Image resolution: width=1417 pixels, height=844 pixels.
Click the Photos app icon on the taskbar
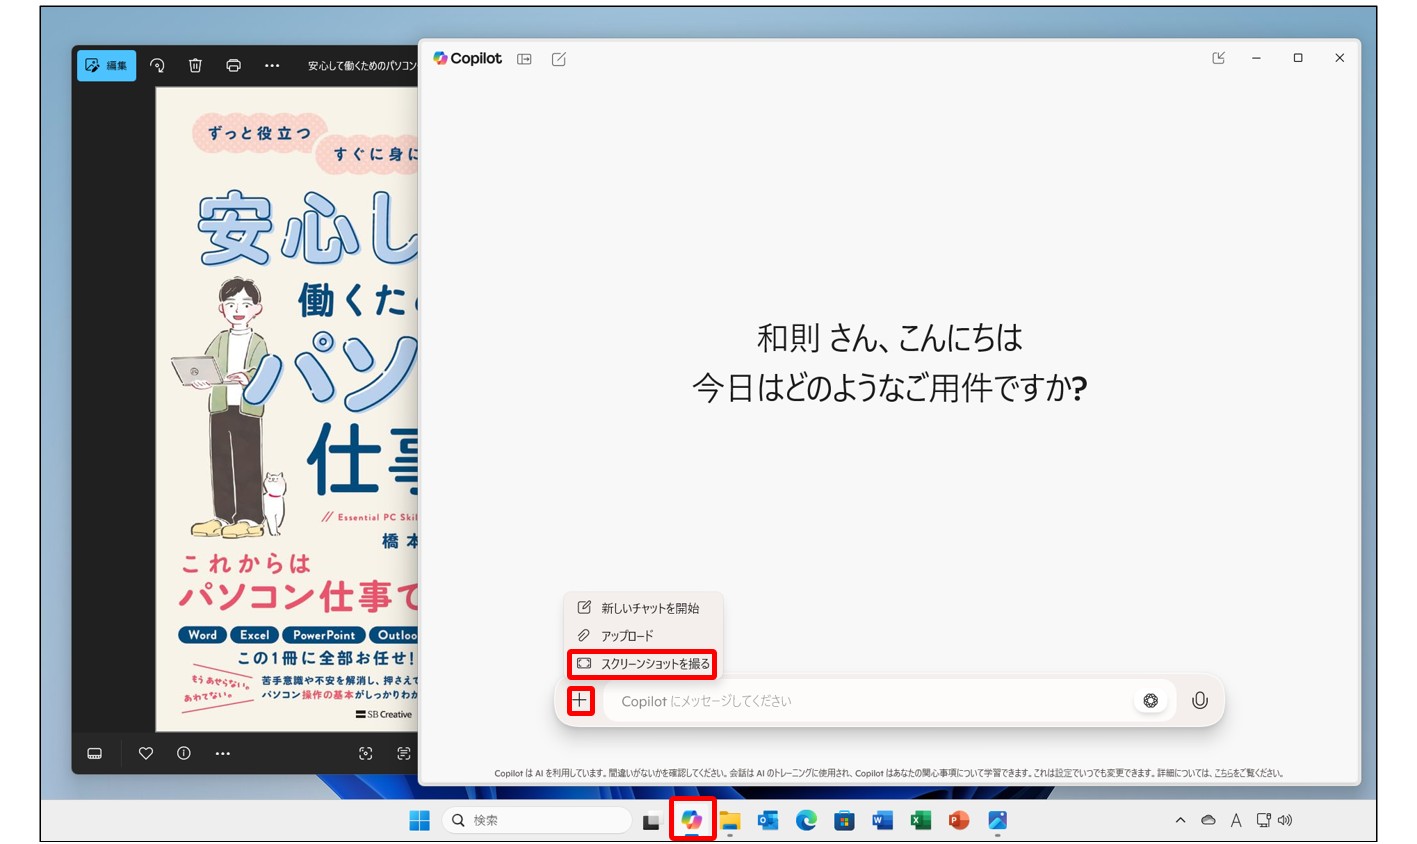997,820
